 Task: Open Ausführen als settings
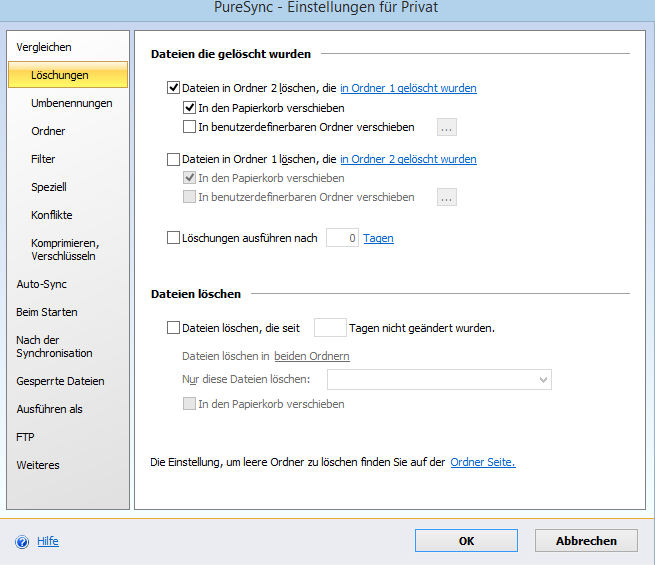[x=49, y=409]
